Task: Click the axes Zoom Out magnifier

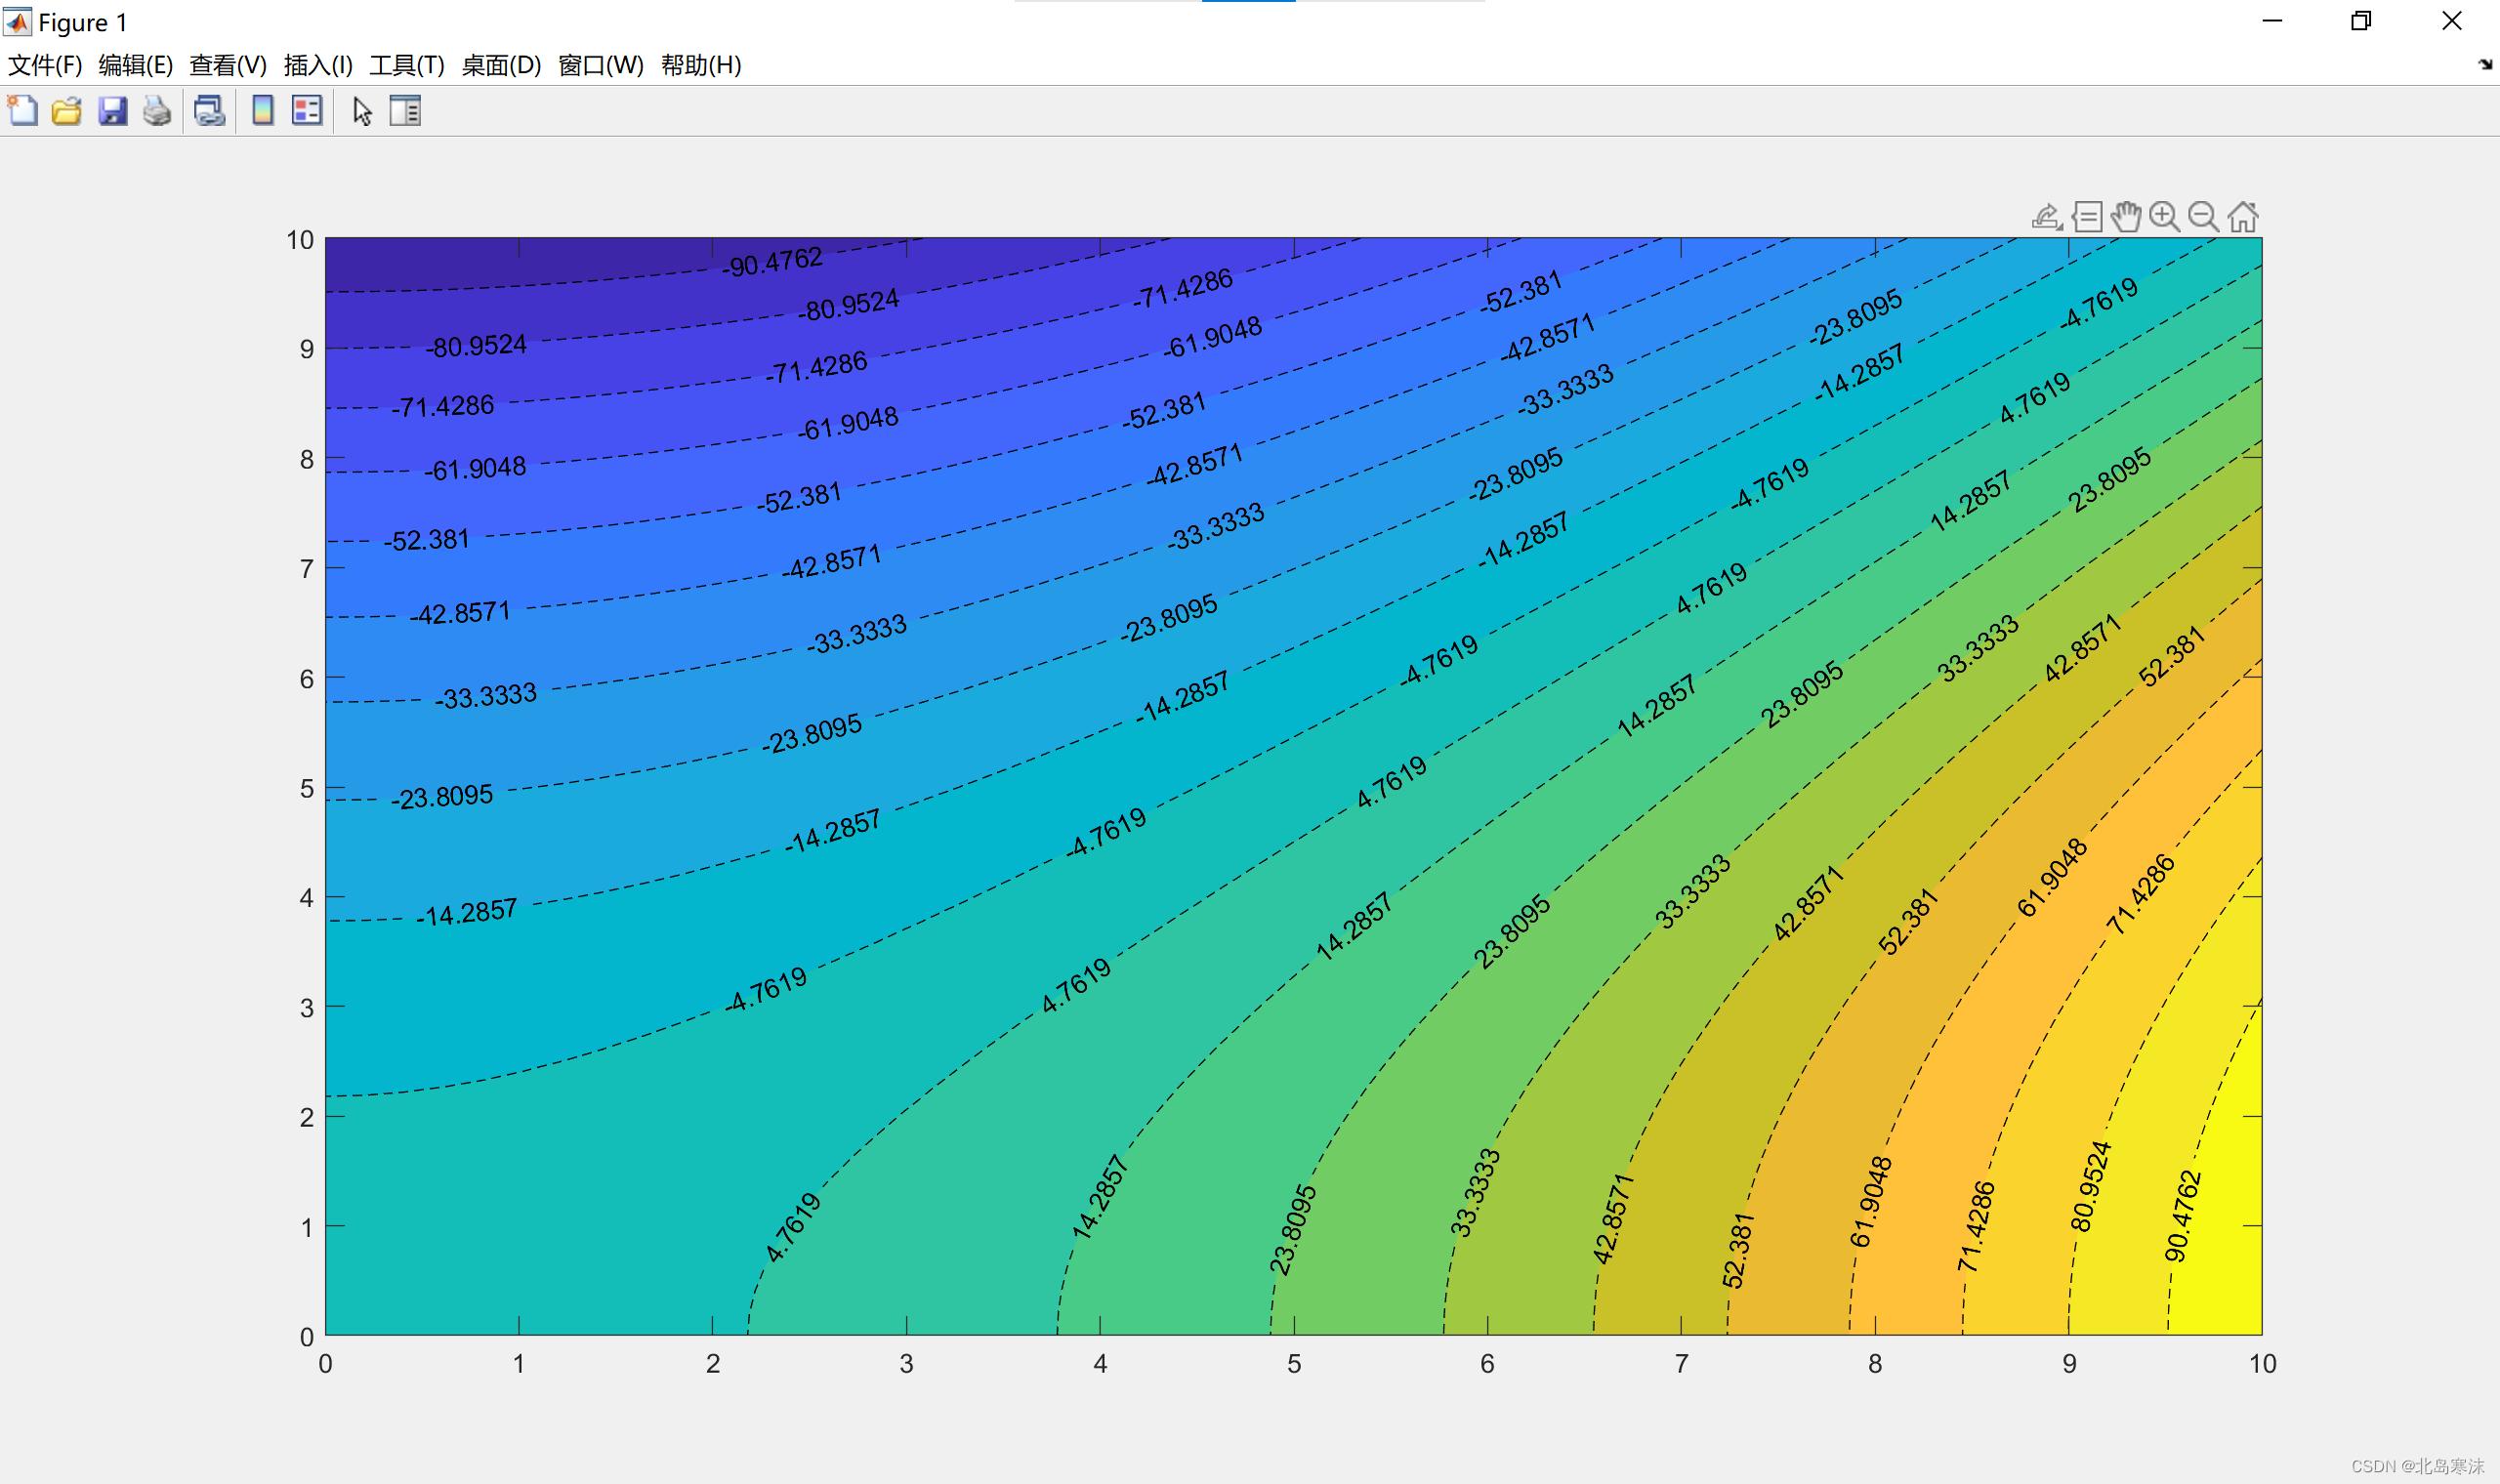Action: coord(2203,216)
